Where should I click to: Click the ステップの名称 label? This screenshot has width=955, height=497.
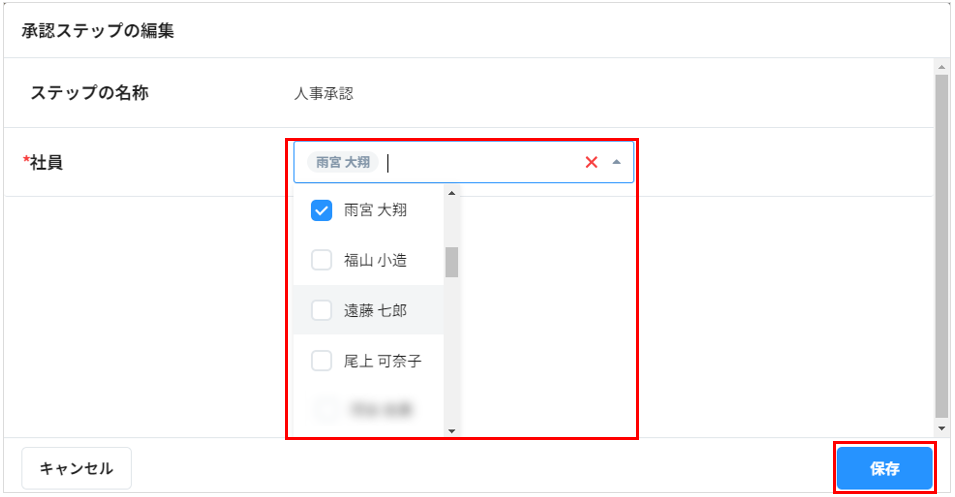[89, 93]
